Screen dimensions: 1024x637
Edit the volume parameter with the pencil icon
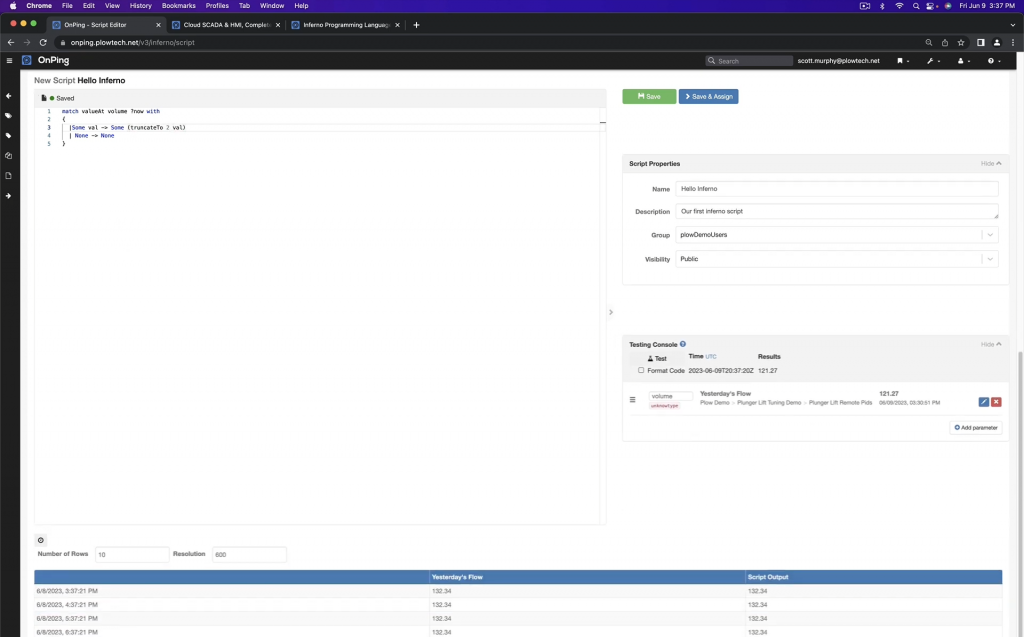click(984, 402)
